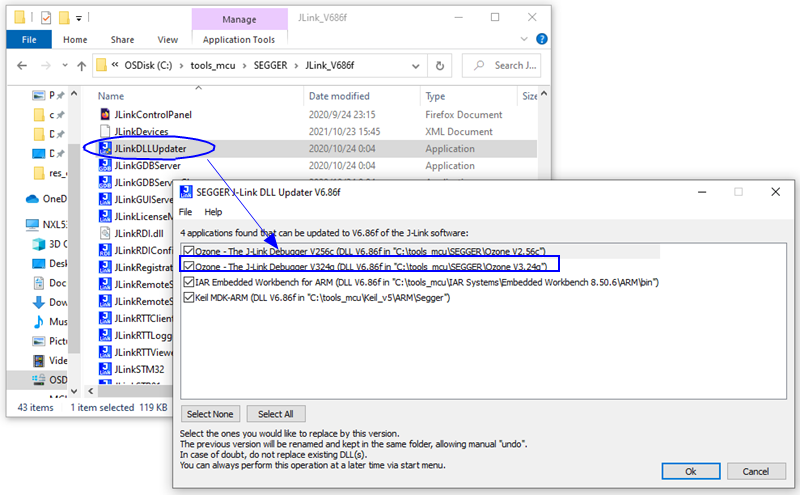Click Search JLink_V686f box
Image resolution: width=800 pixels, height=495 pixels.
(x=501, y=65)
